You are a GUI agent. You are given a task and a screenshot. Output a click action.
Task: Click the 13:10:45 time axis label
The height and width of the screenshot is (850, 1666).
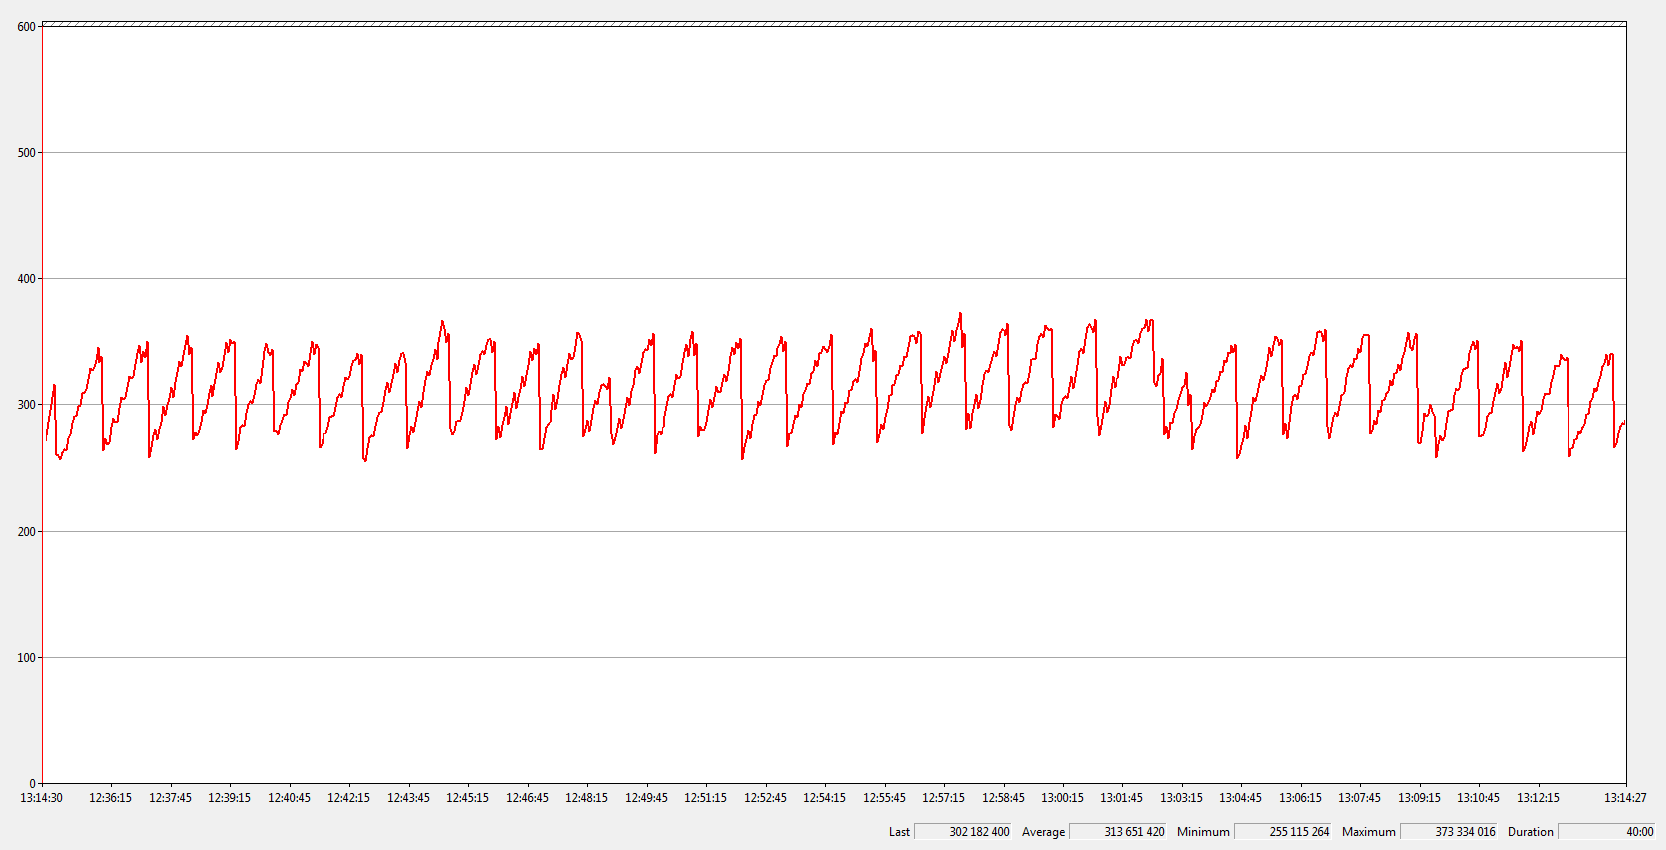(1479, 798)
